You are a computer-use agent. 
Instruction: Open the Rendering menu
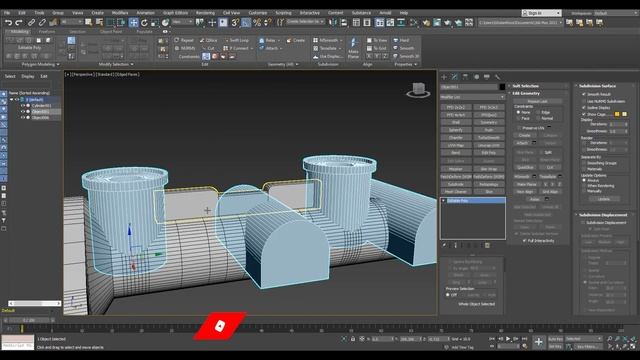coord(205,13)
